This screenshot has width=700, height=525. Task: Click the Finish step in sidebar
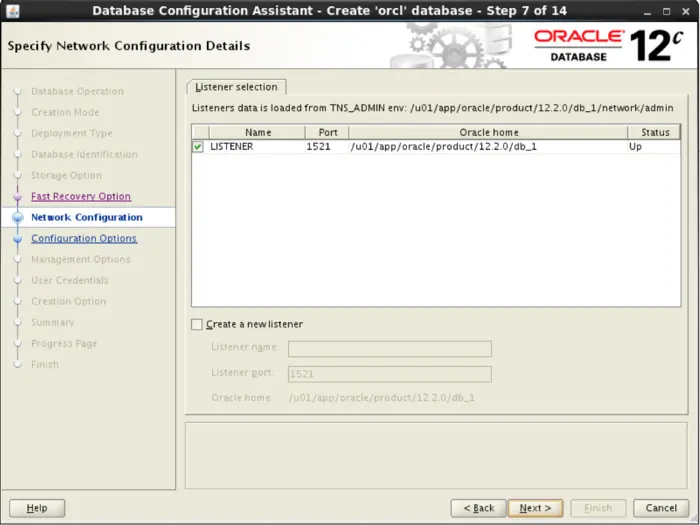(45, 364)
